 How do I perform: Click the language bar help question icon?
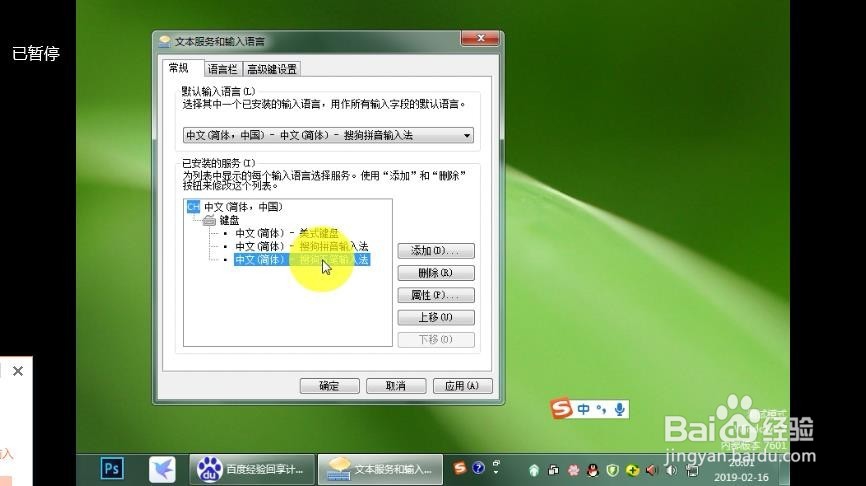478,468
